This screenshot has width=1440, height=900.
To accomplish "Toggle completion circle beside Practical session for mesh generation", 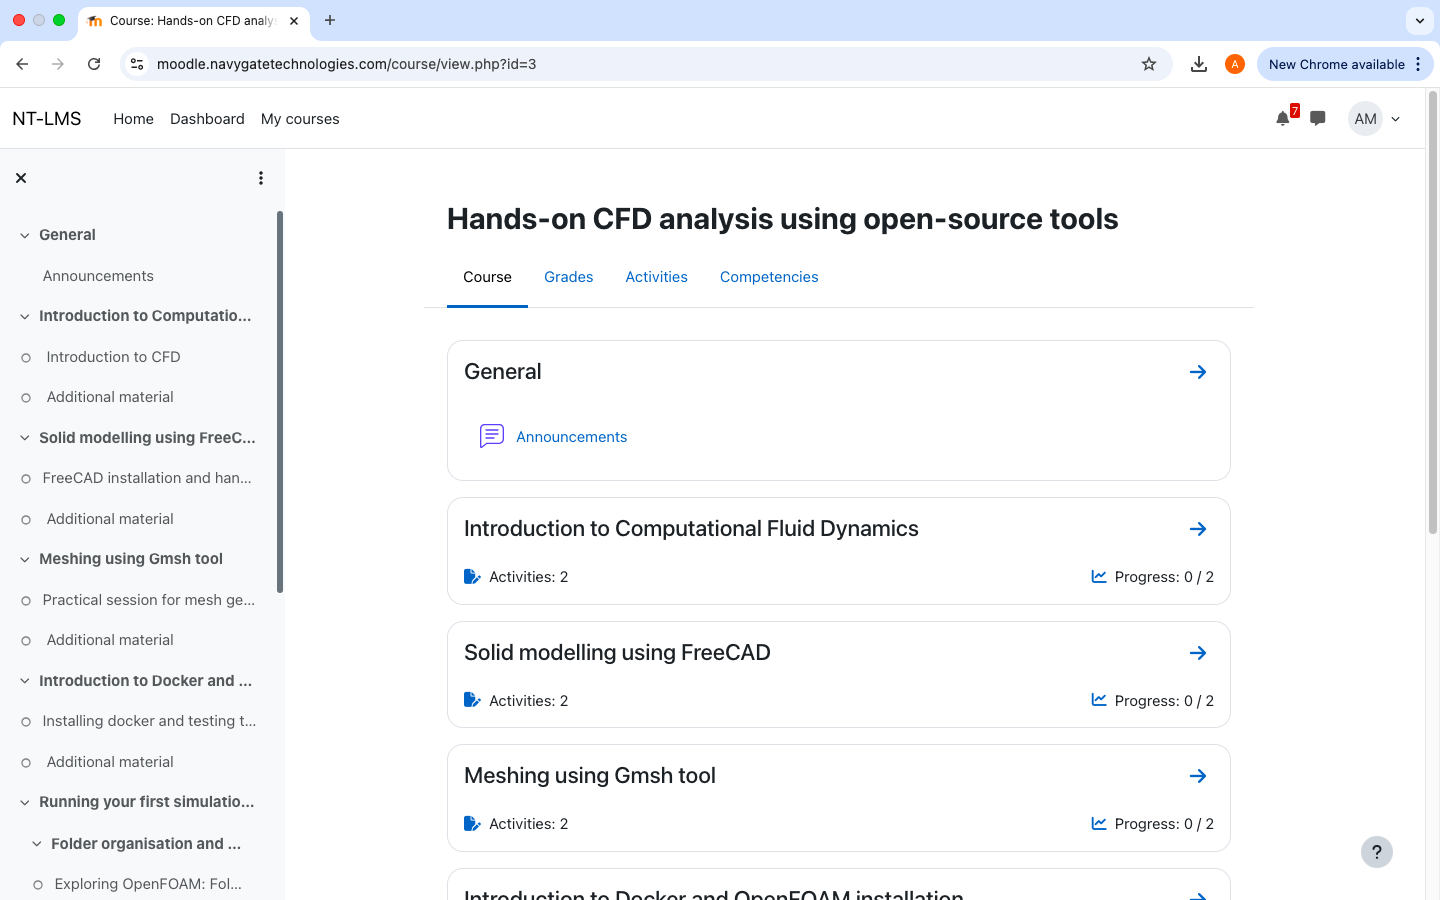I will pos(25,600).
